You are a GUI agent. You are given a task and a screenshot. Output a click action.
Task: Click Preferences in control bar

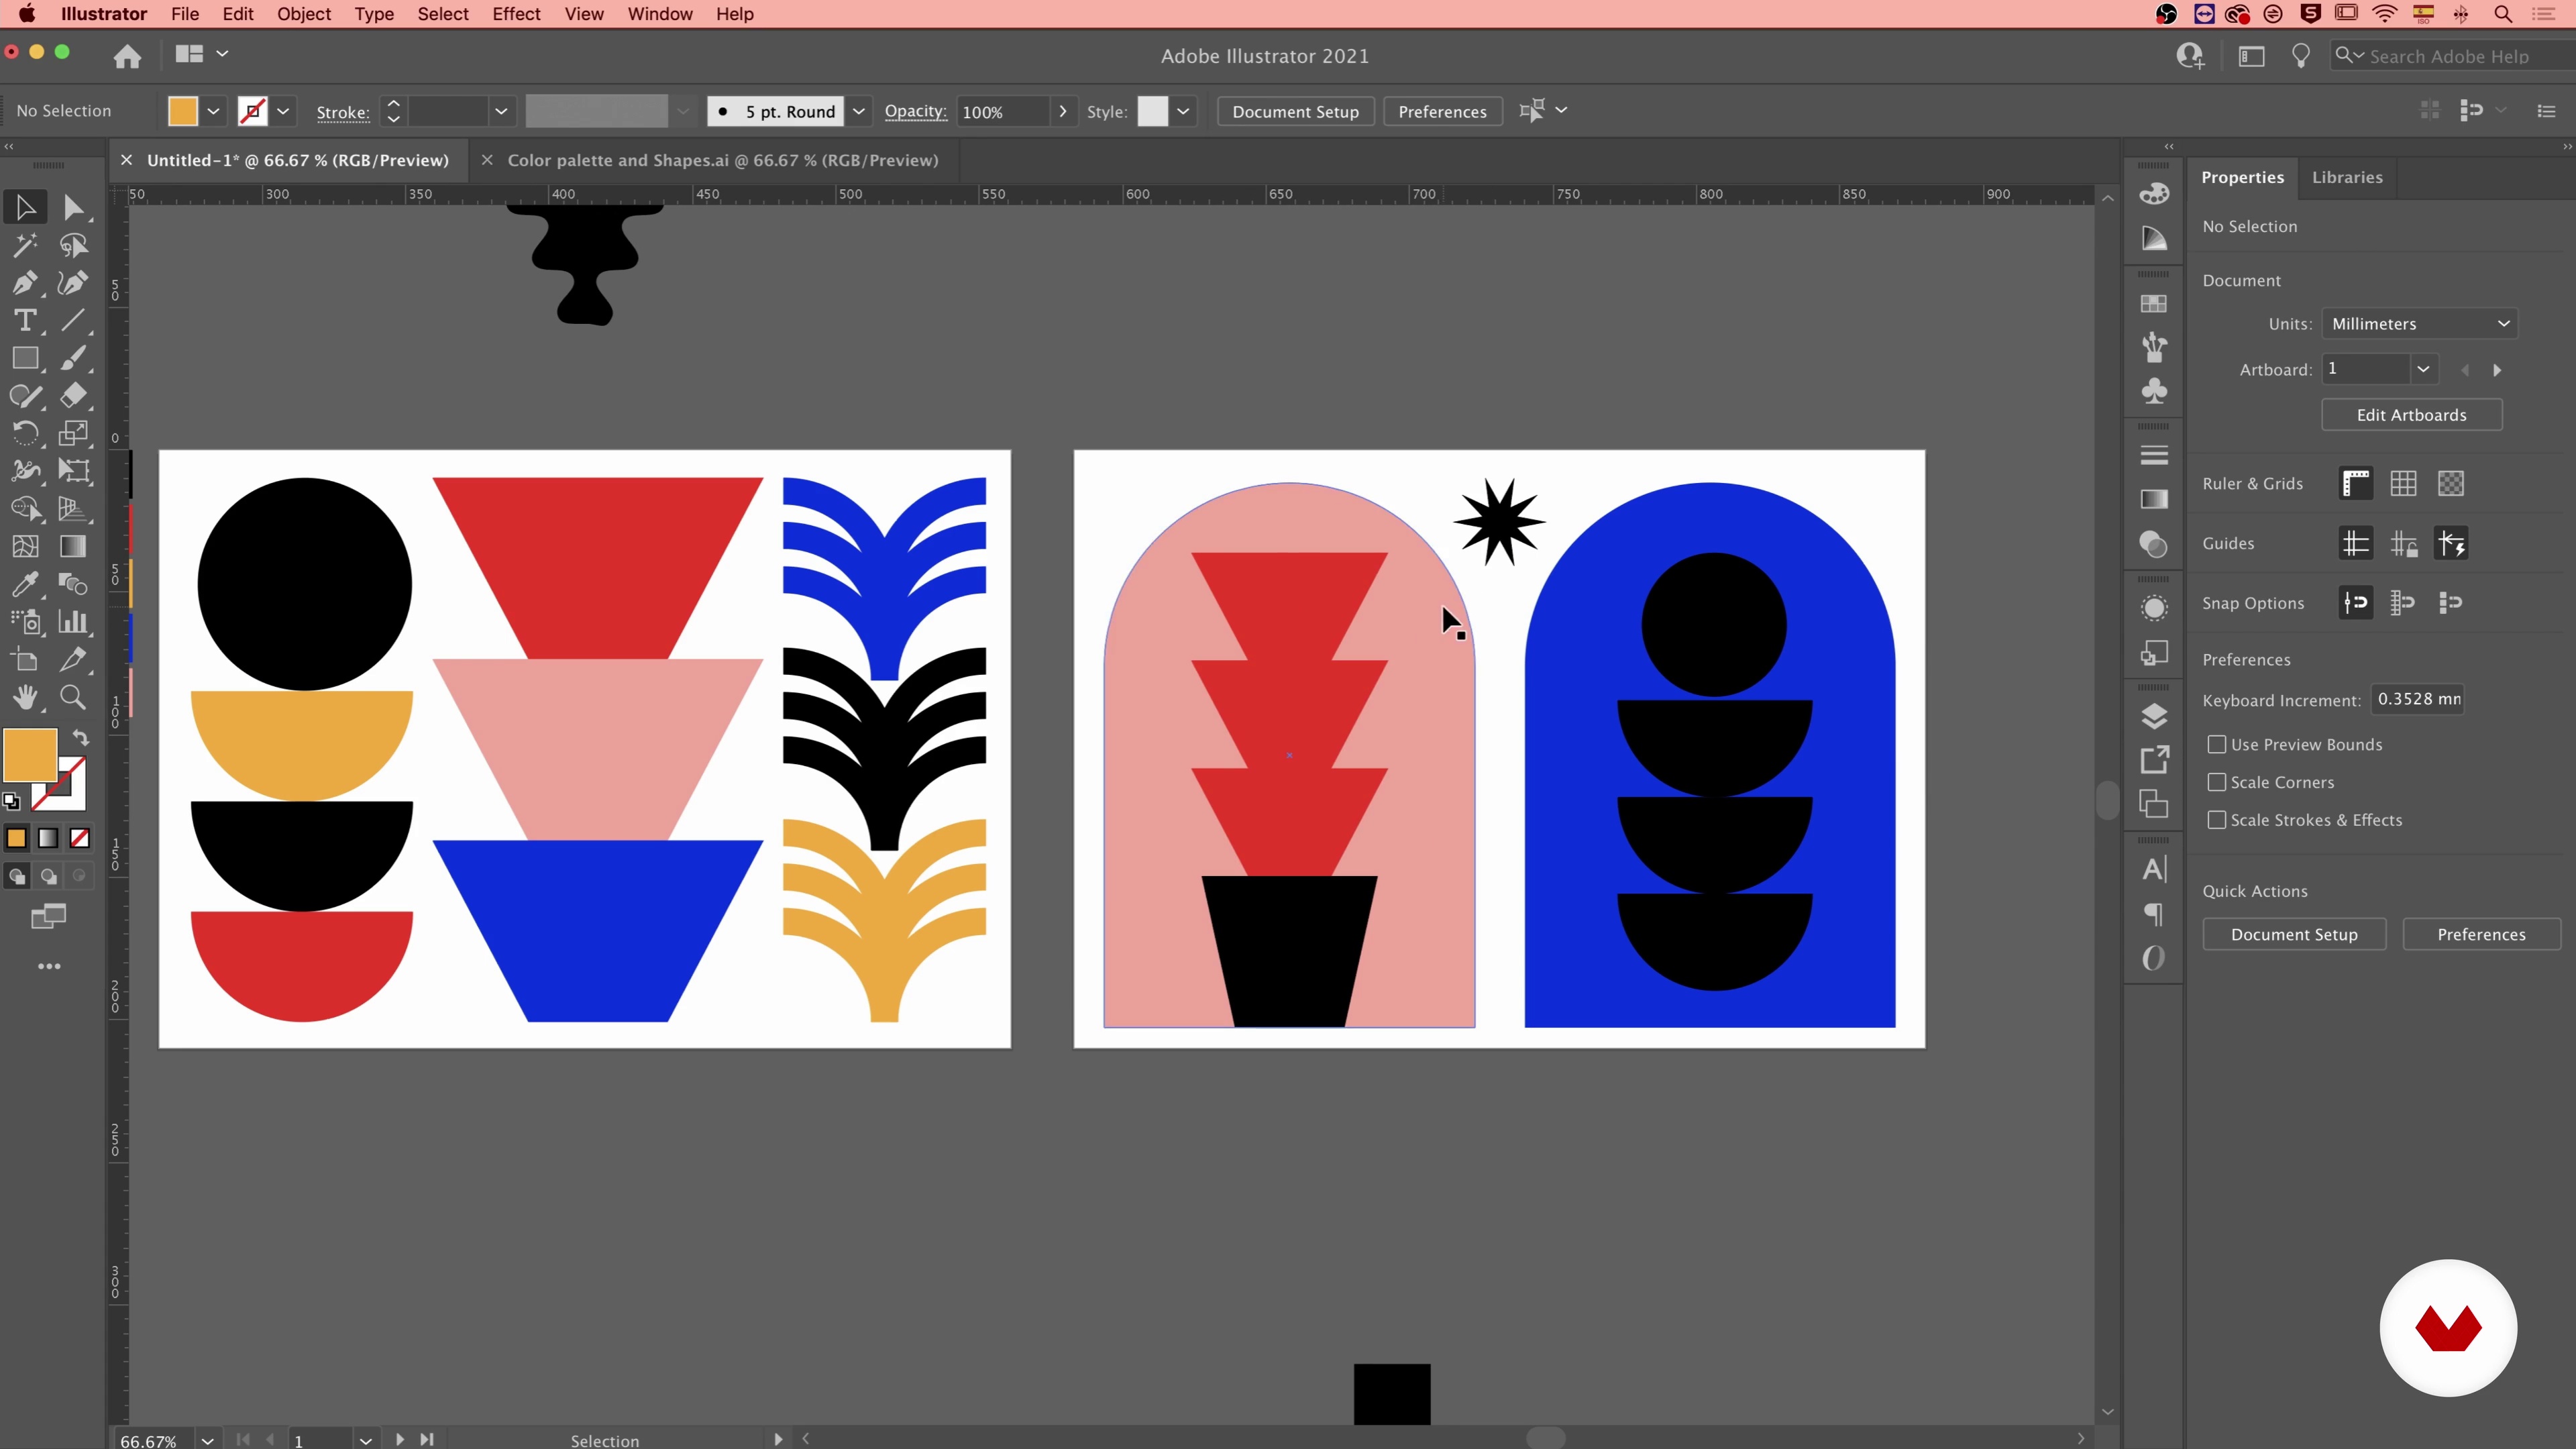coord(1442,111)
